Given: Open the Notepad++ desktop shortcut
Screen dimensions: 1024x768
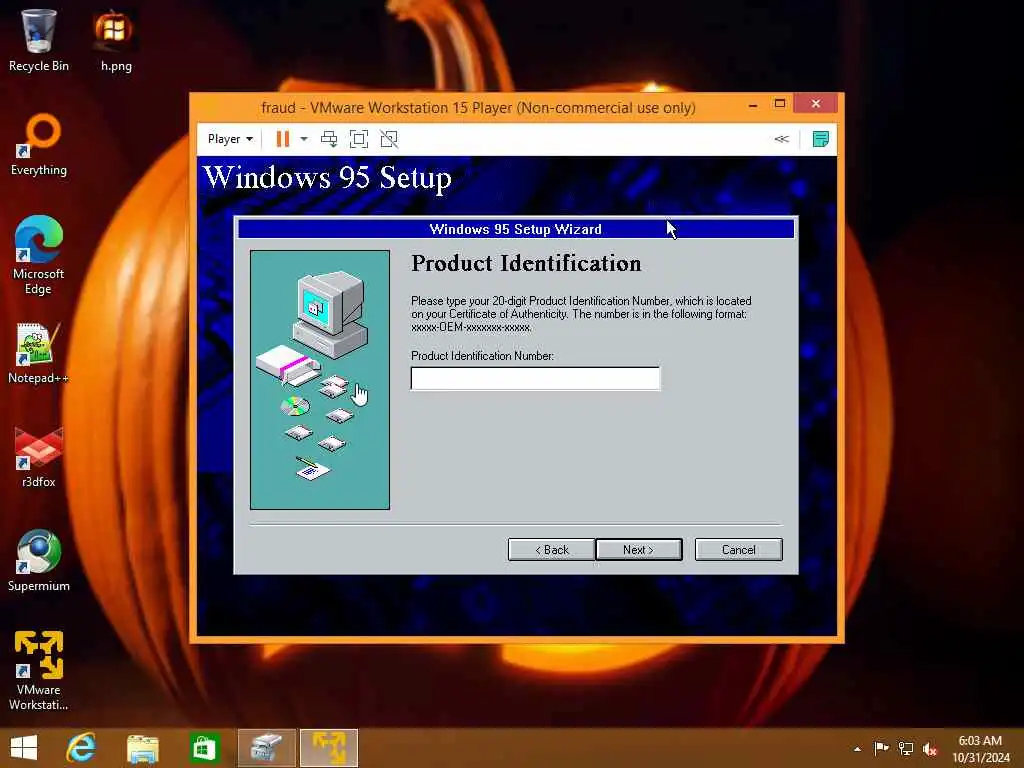Looking at the screenshot, I should pos(39,353).
